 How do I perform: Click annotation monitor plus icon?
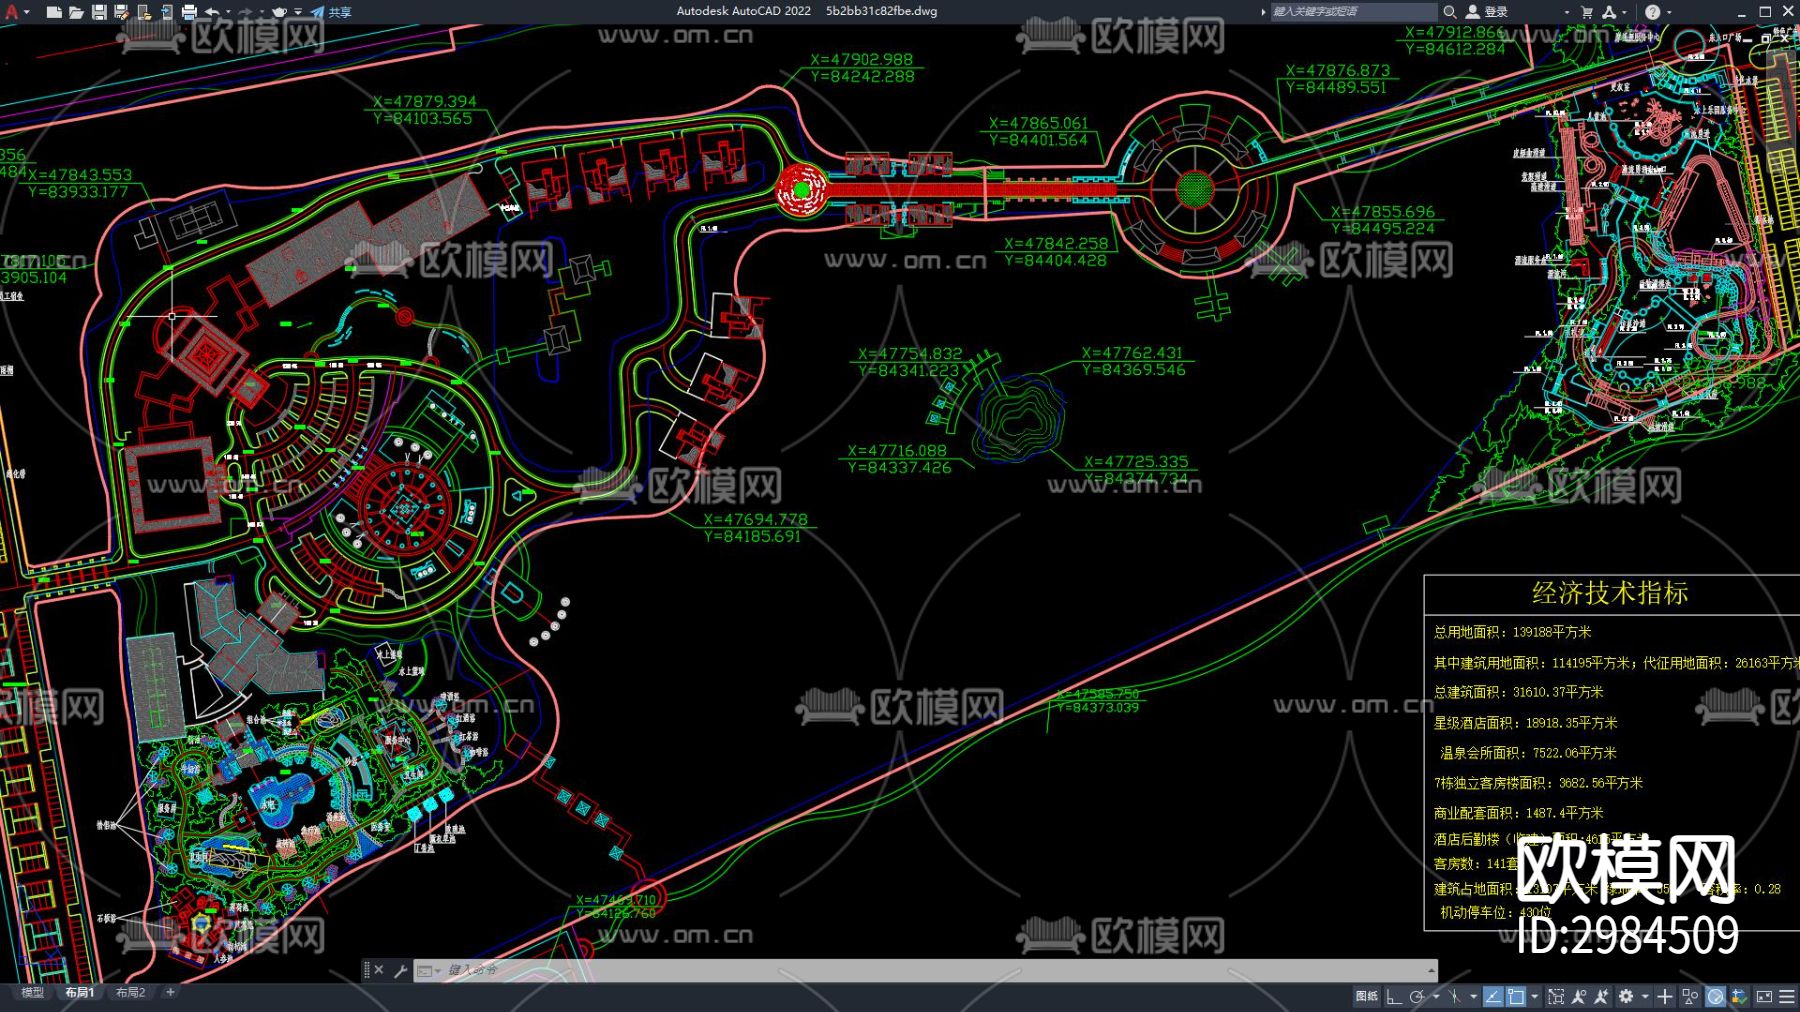point(1665,997)
